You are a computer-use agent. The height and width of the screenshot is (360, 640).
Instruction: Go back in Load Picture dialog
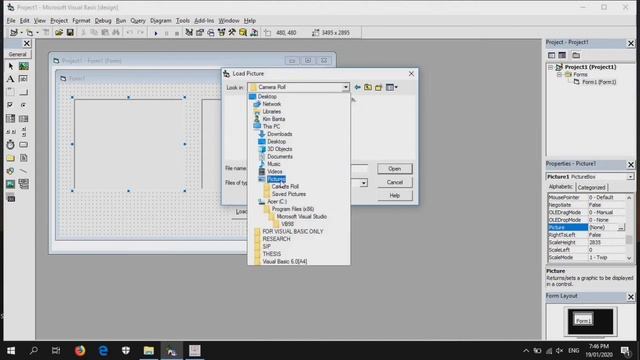tap(358, 87)
